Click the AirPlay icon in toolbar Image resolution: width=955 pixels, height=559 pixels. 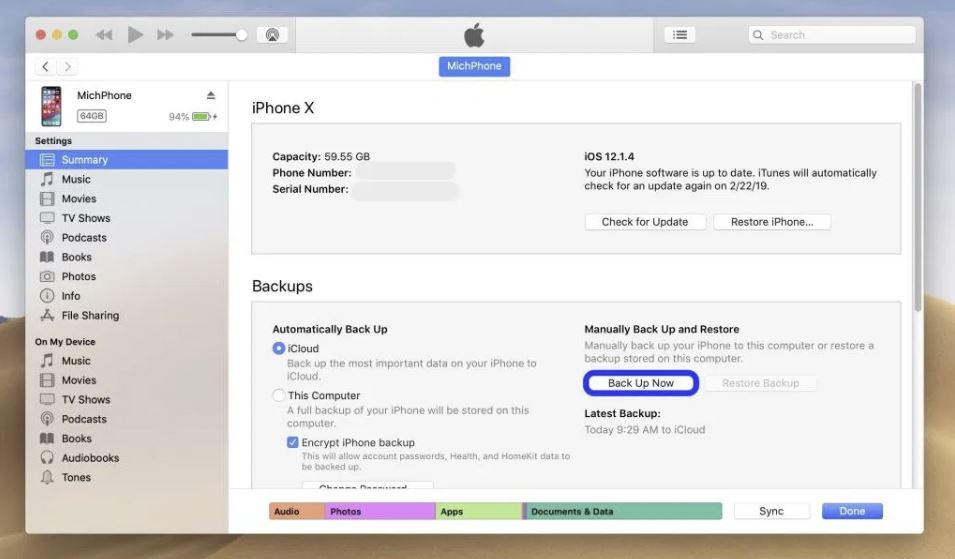coord(271,35)
